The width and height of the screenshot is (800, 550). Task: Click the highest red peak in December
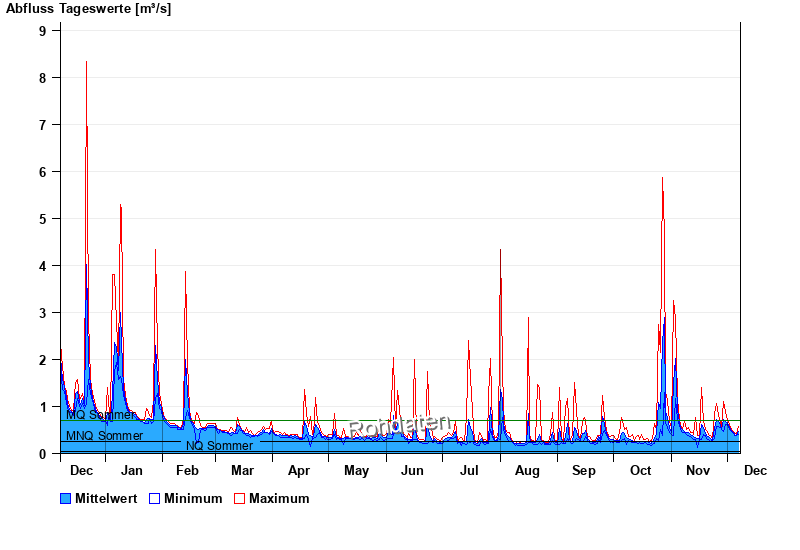pyautogui.click(x=86, y=63)
